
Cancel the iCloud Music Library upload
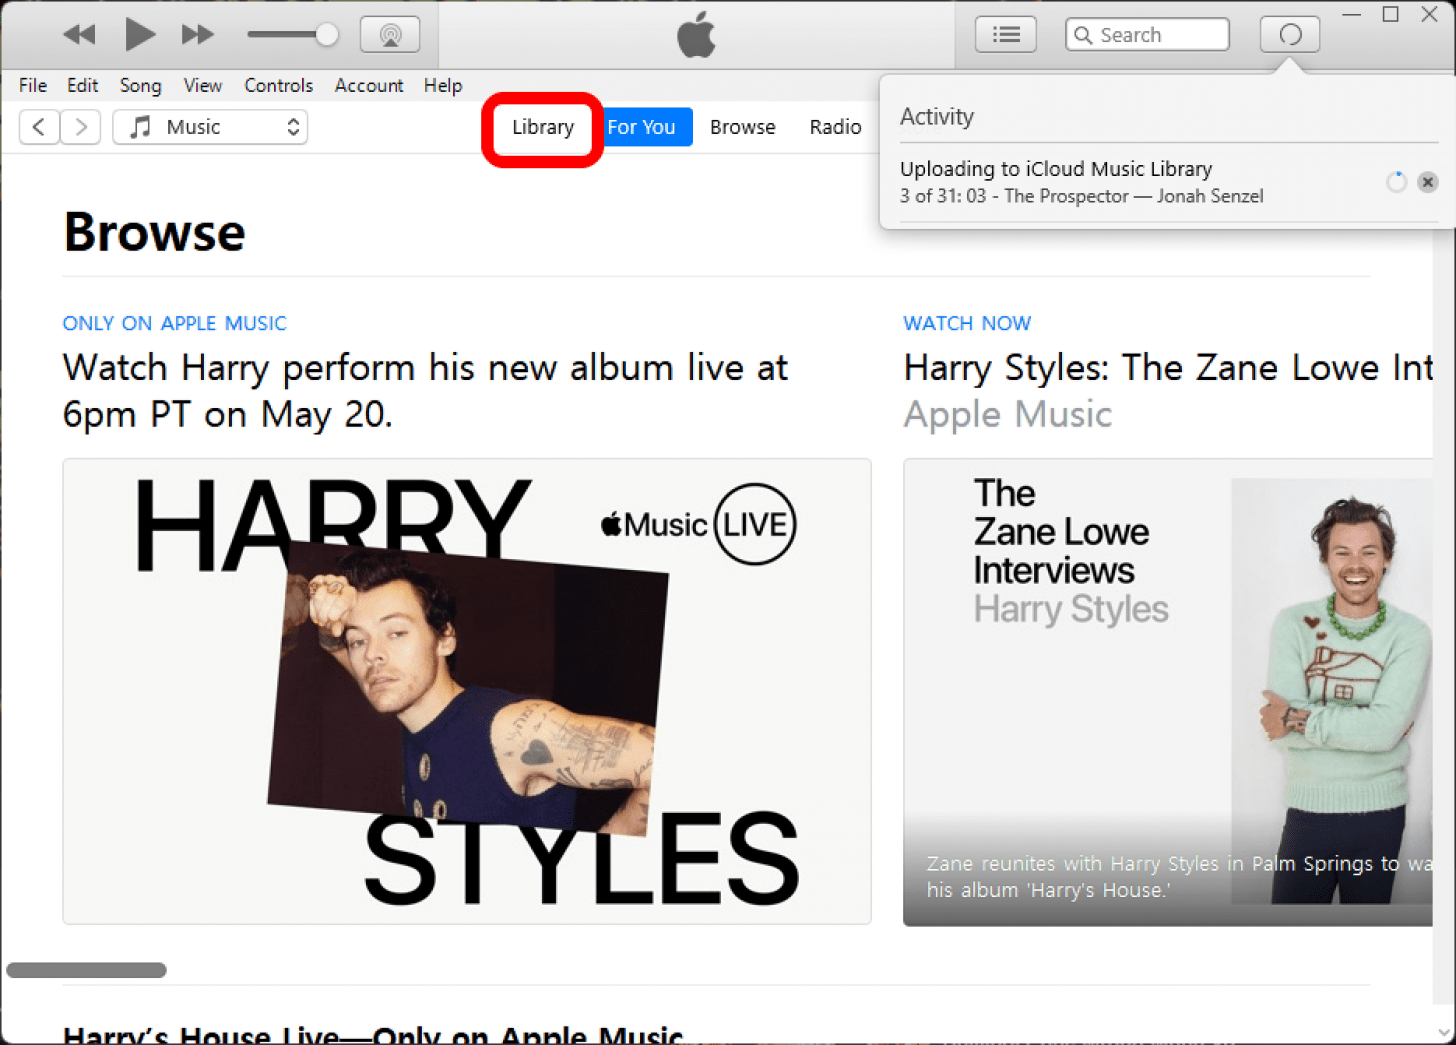coord(1427,182)
